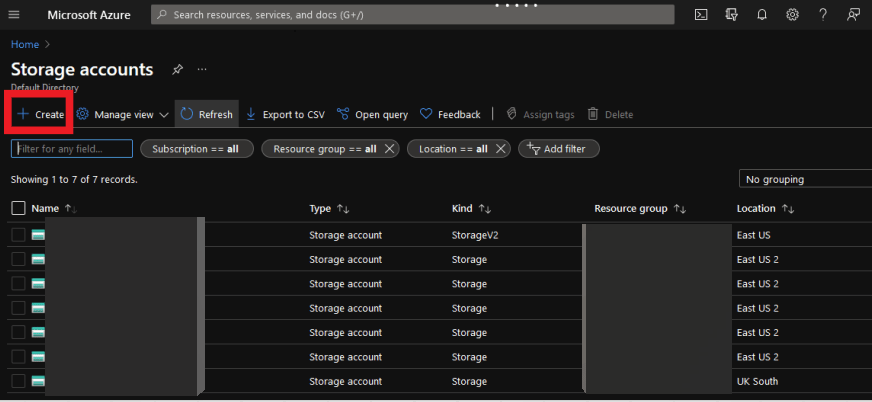Sort by the Kind column

pos(472,209)
